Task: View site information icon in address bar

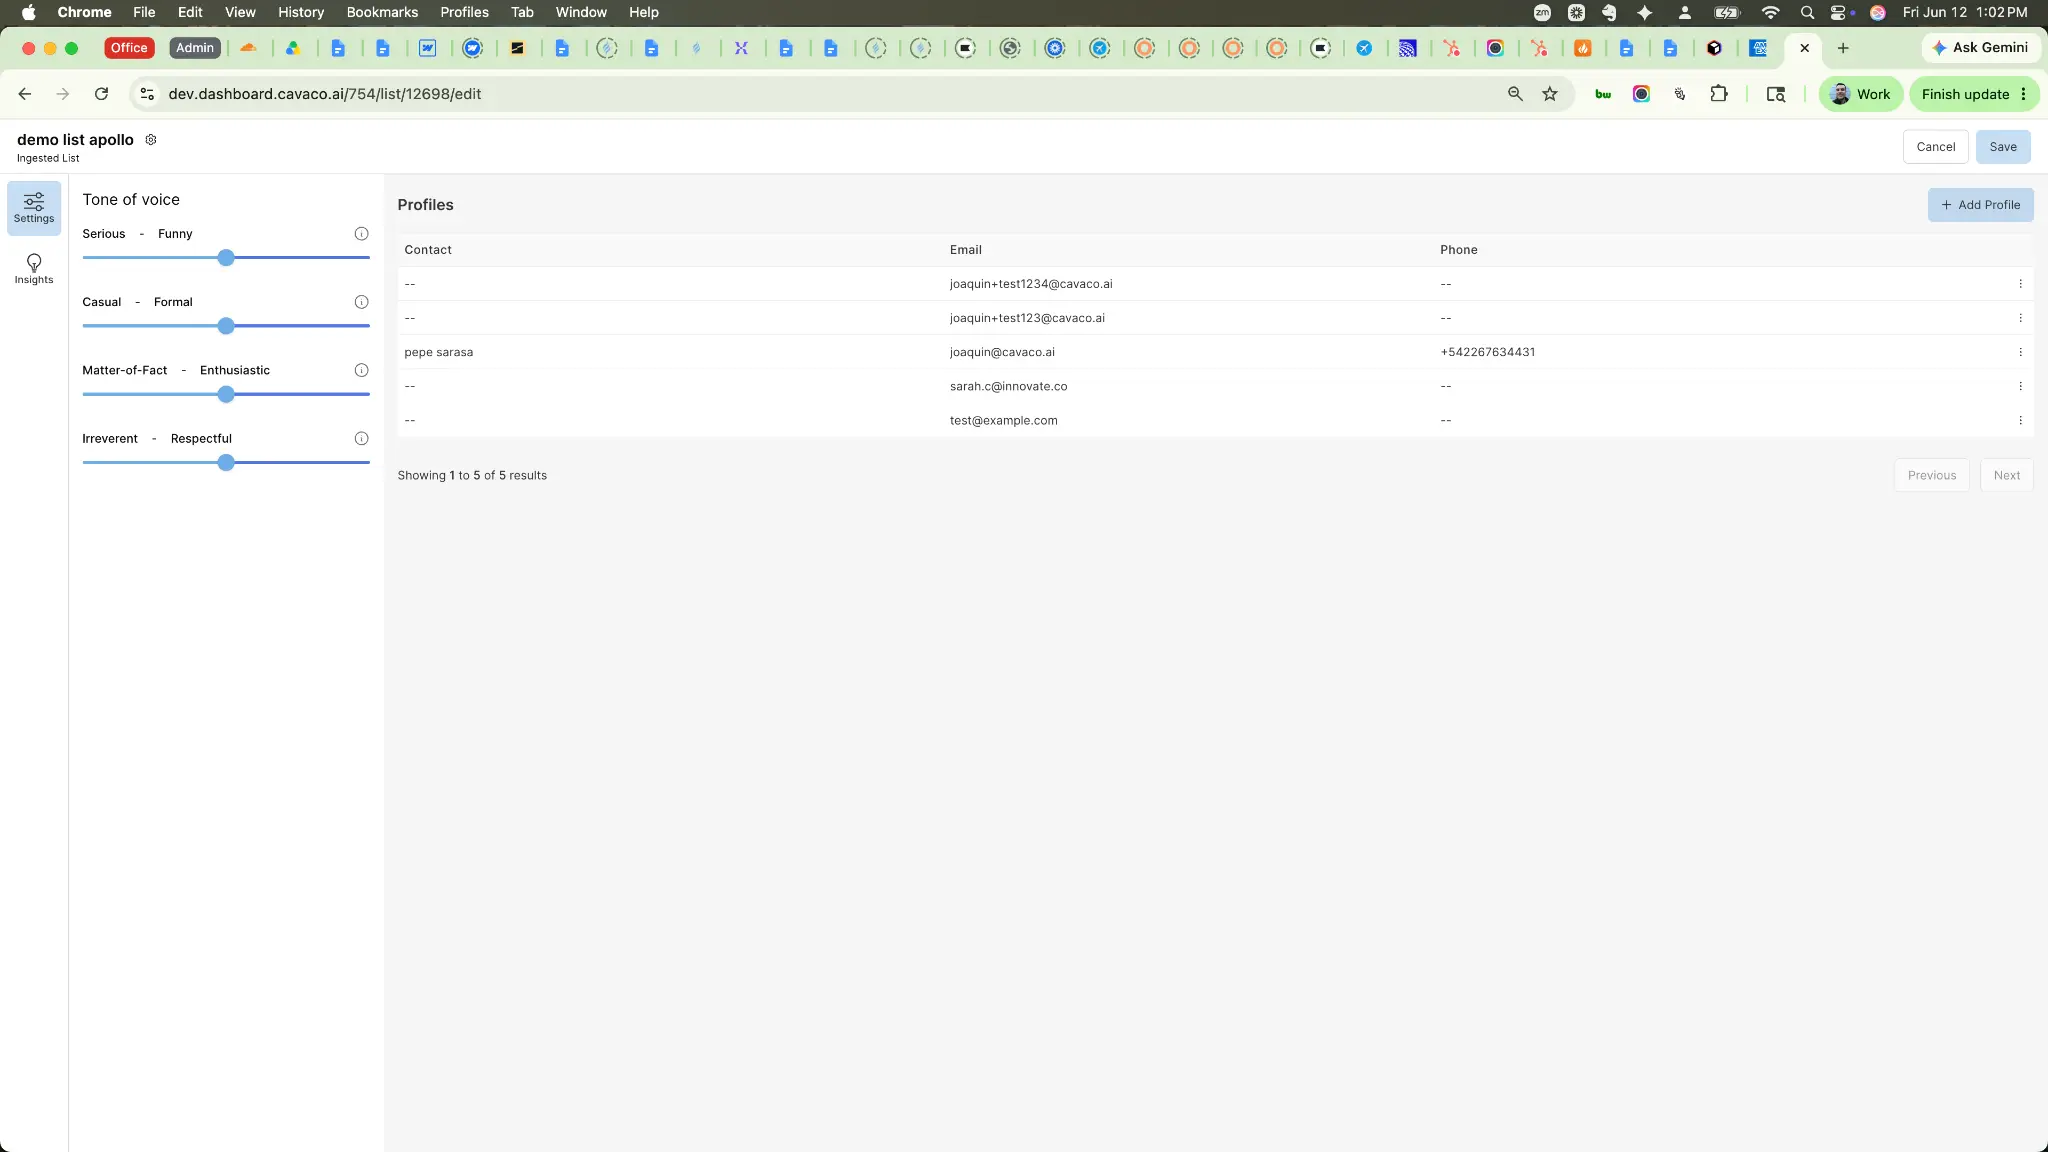Action: point(147,94)
